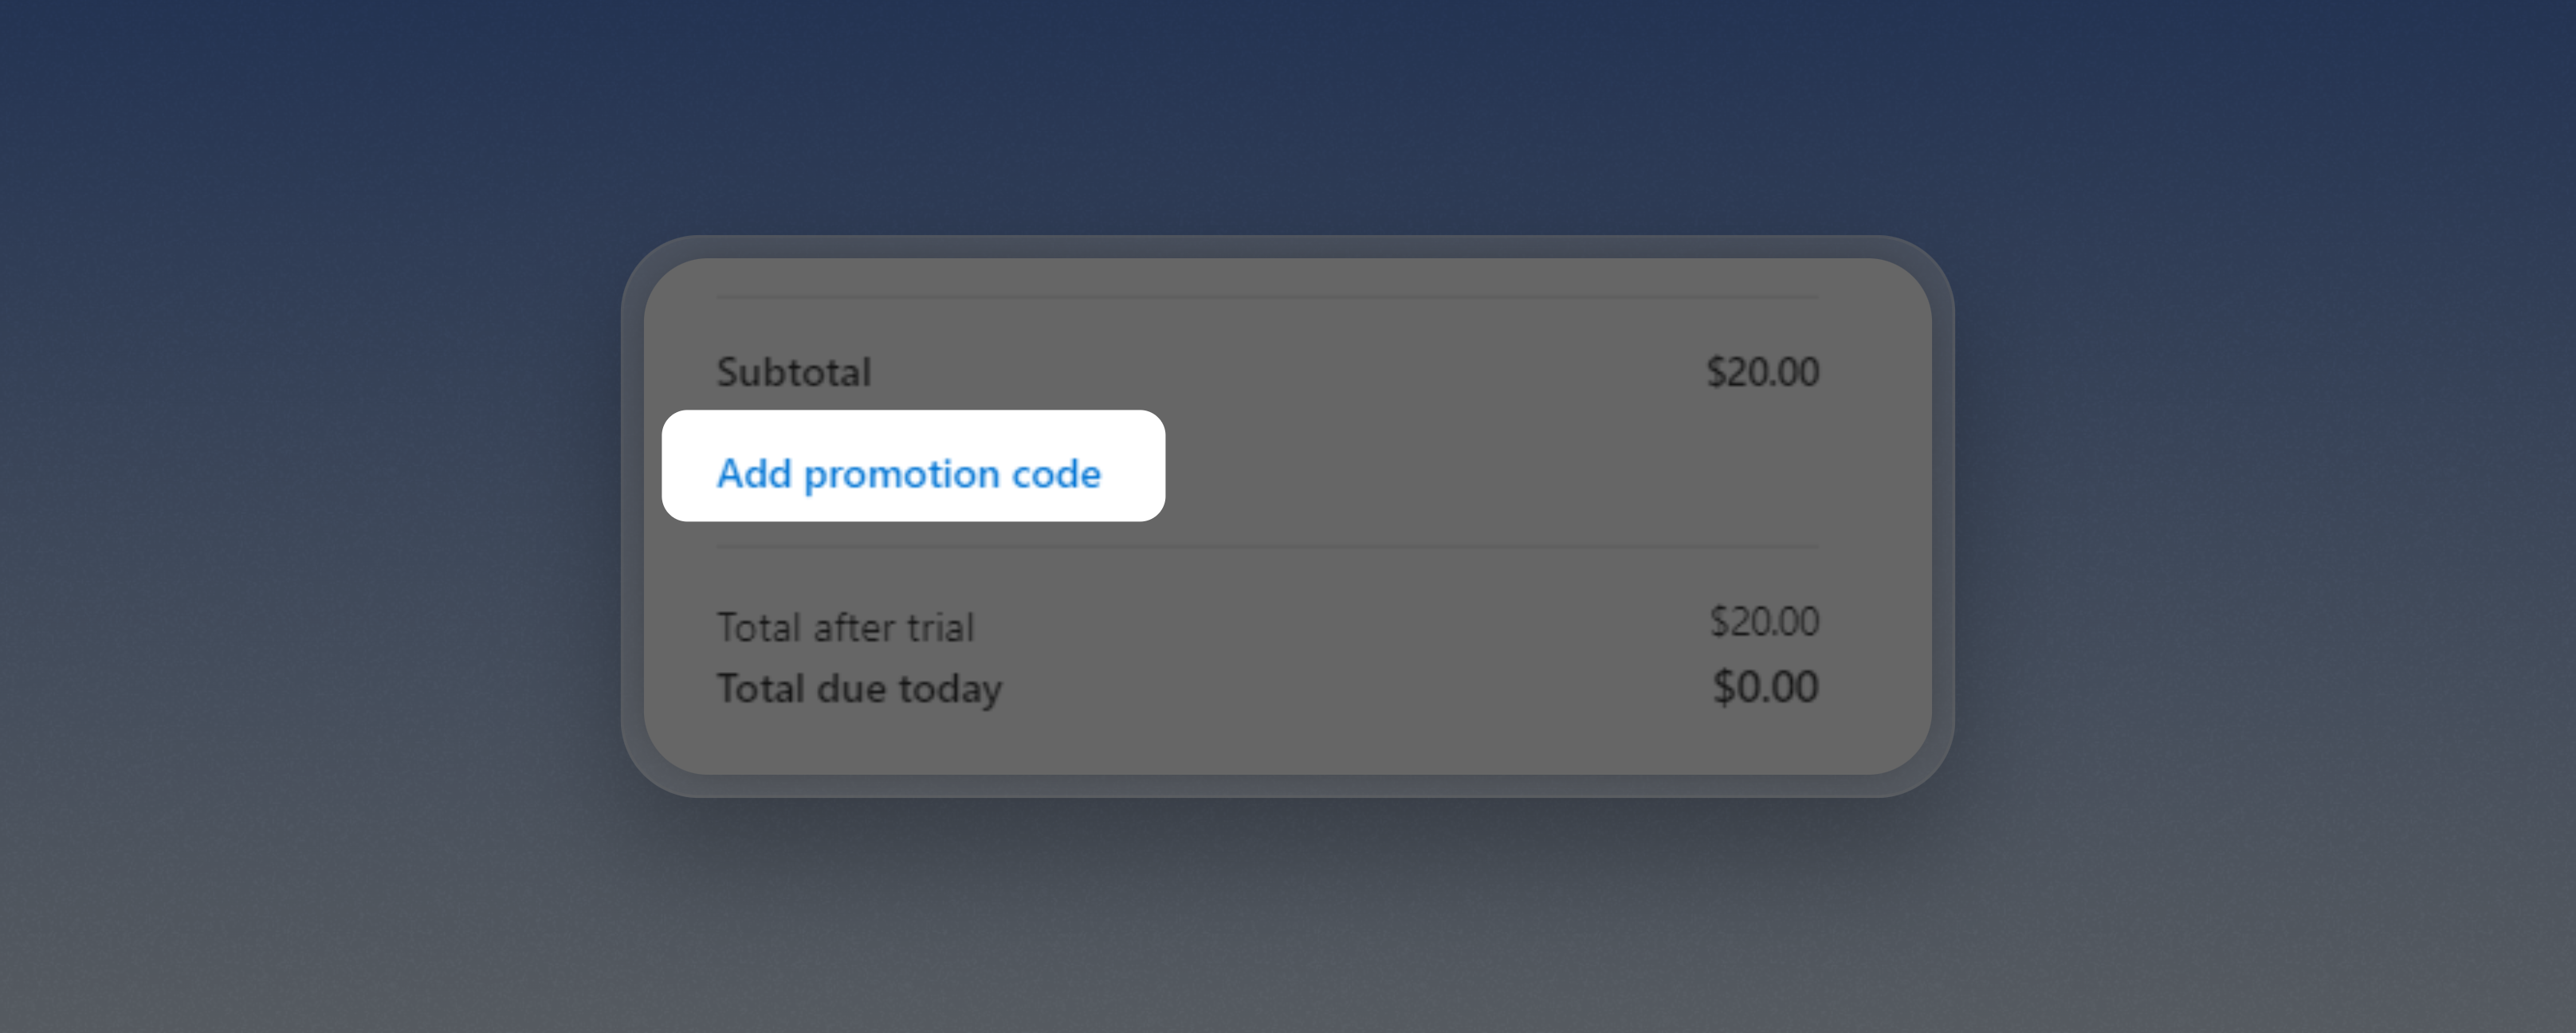
Task: Click white highlight padding right of promotion link
Action: [1133, 466]
